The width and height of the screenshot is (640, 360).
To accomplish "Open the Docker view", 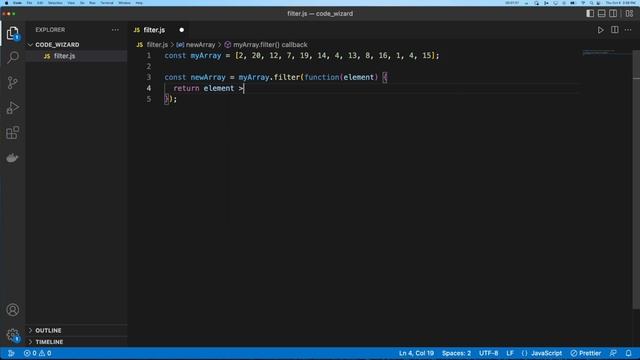I will tap(13, 158).
